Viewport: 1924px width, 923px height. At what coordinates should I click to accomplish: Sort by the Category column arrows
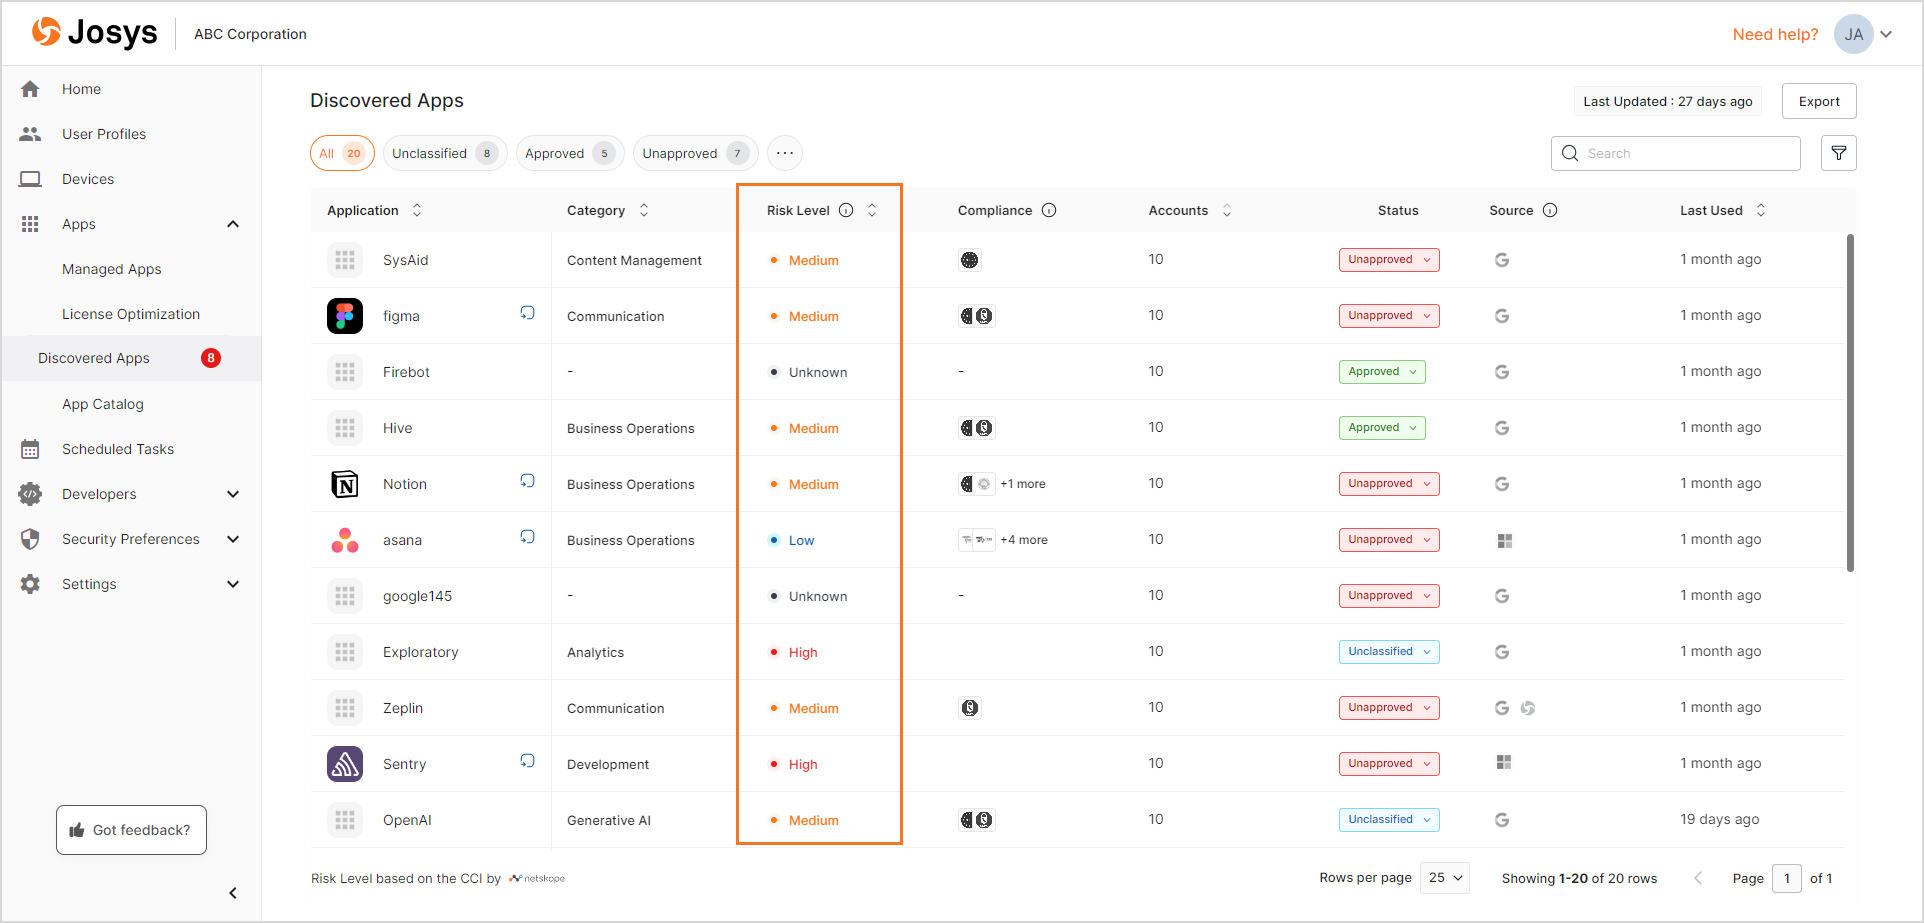click(x=644, y=210)
